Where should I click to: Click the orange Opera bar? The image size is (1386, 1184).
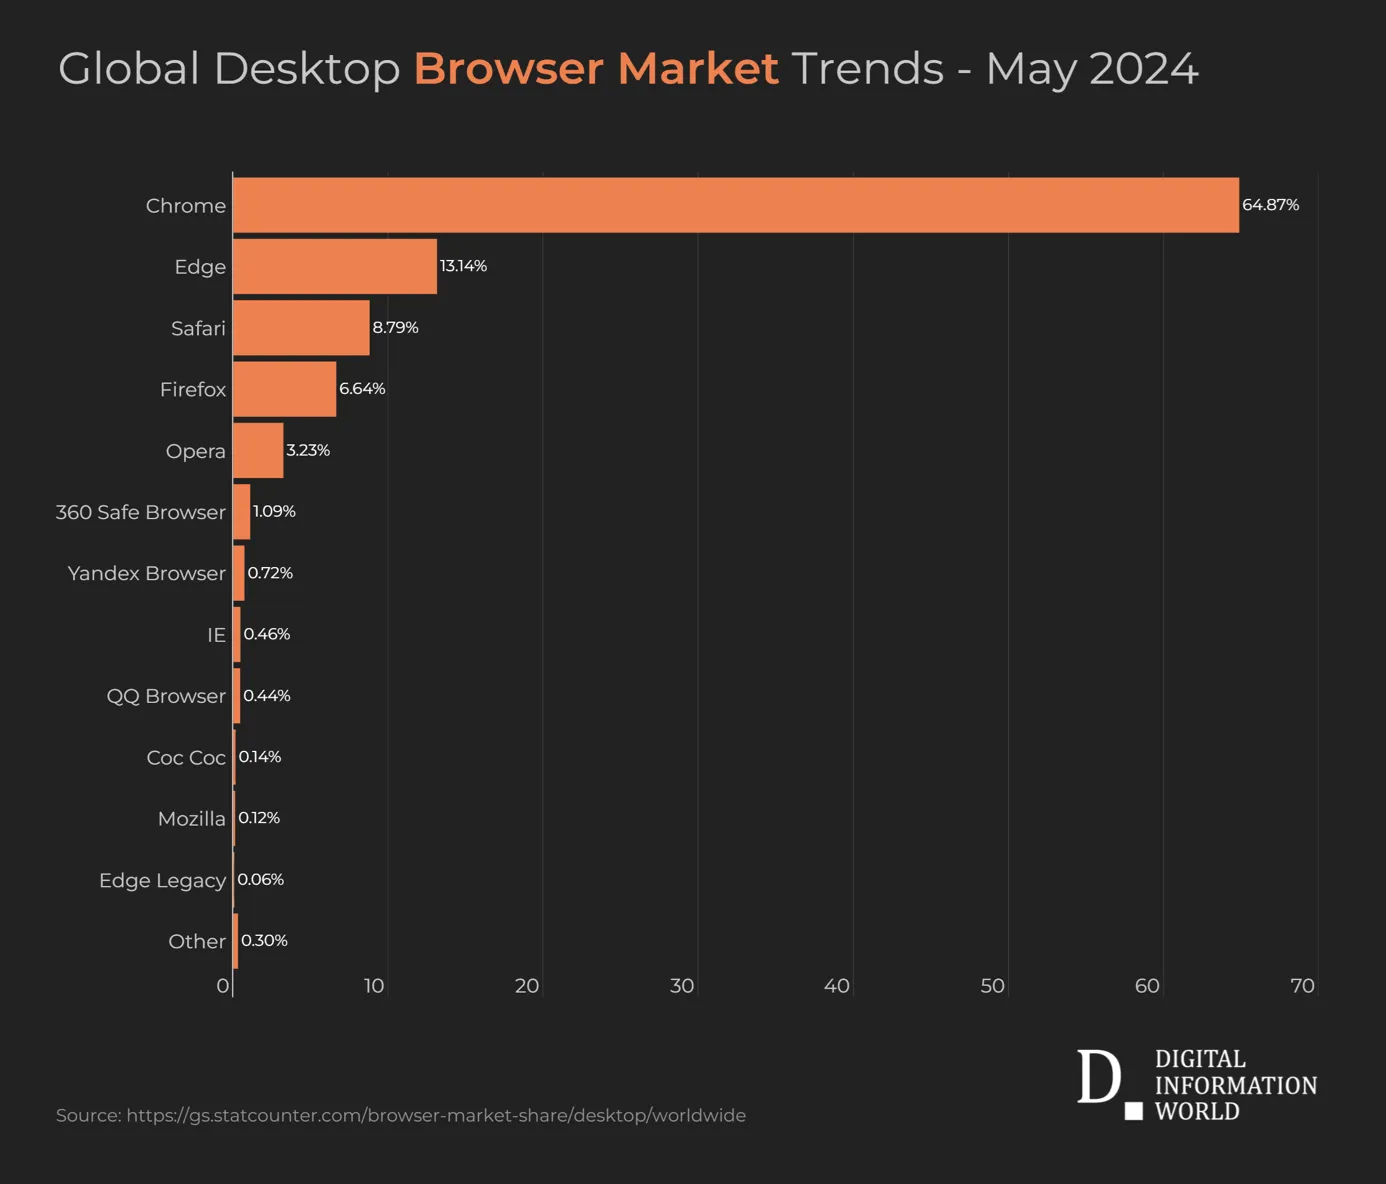click(x=258, y=451)
